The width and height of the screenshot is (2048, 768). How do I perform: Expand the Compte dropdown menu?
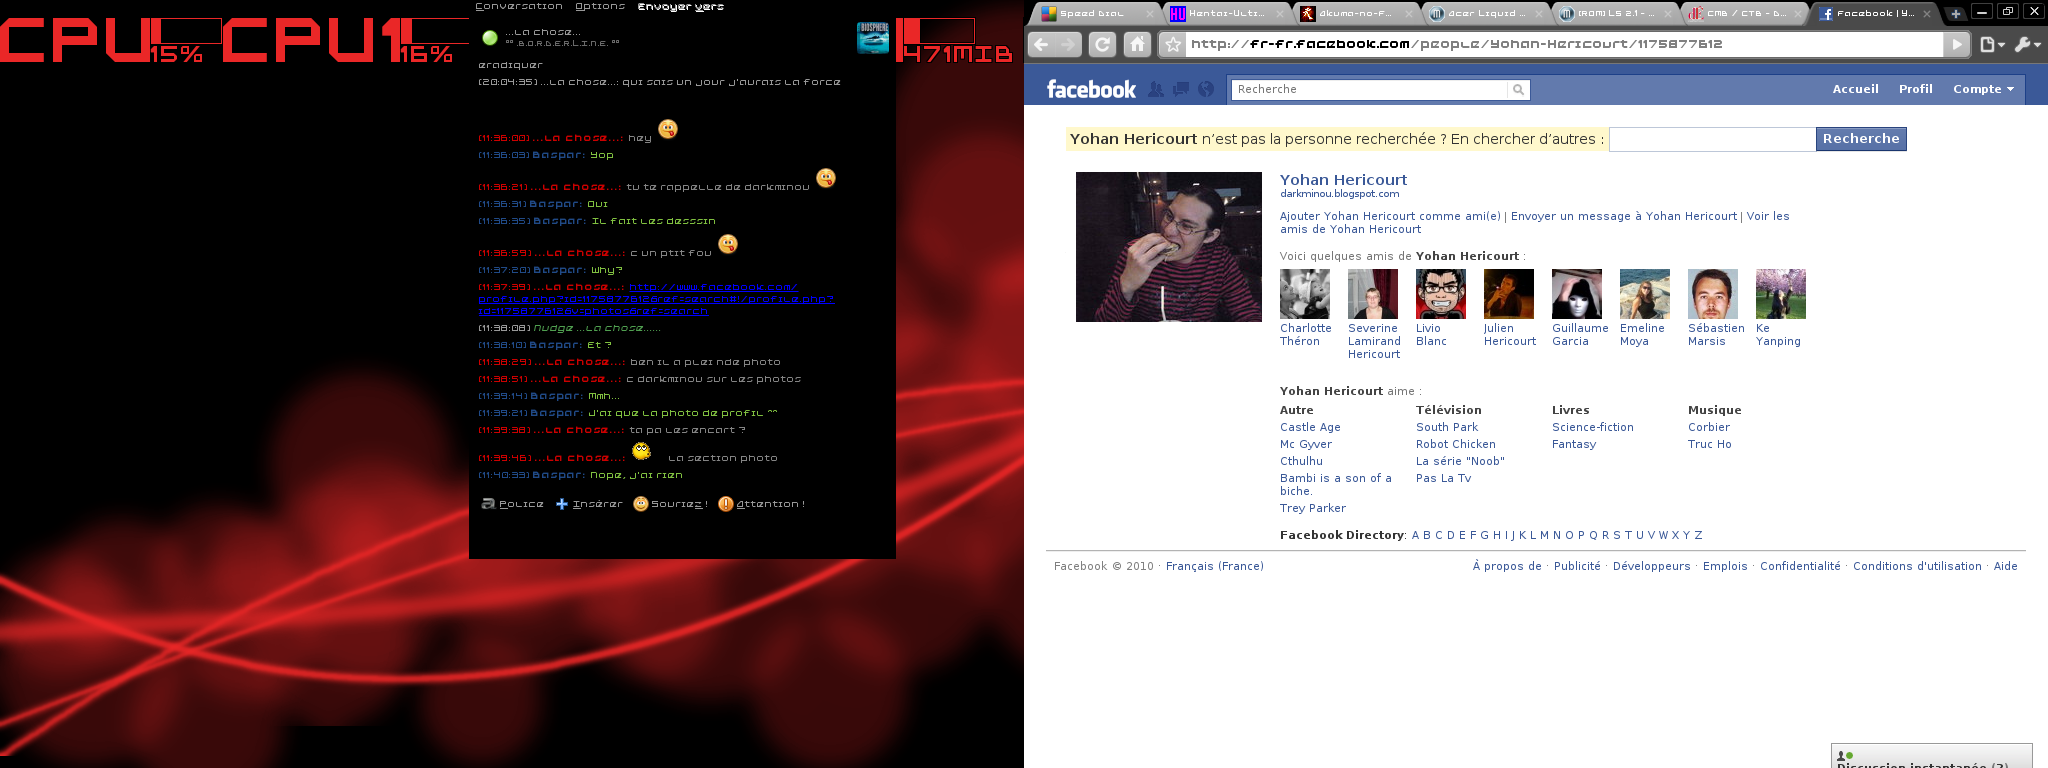(1983, 89)
